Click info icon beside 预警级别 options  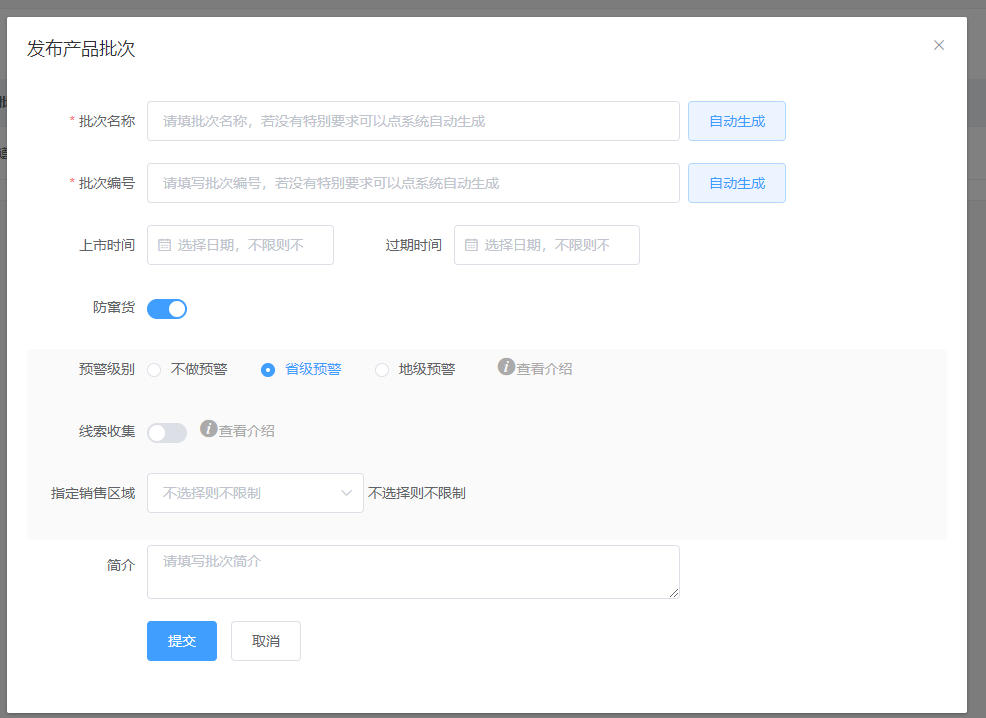(x=506, y=367)
